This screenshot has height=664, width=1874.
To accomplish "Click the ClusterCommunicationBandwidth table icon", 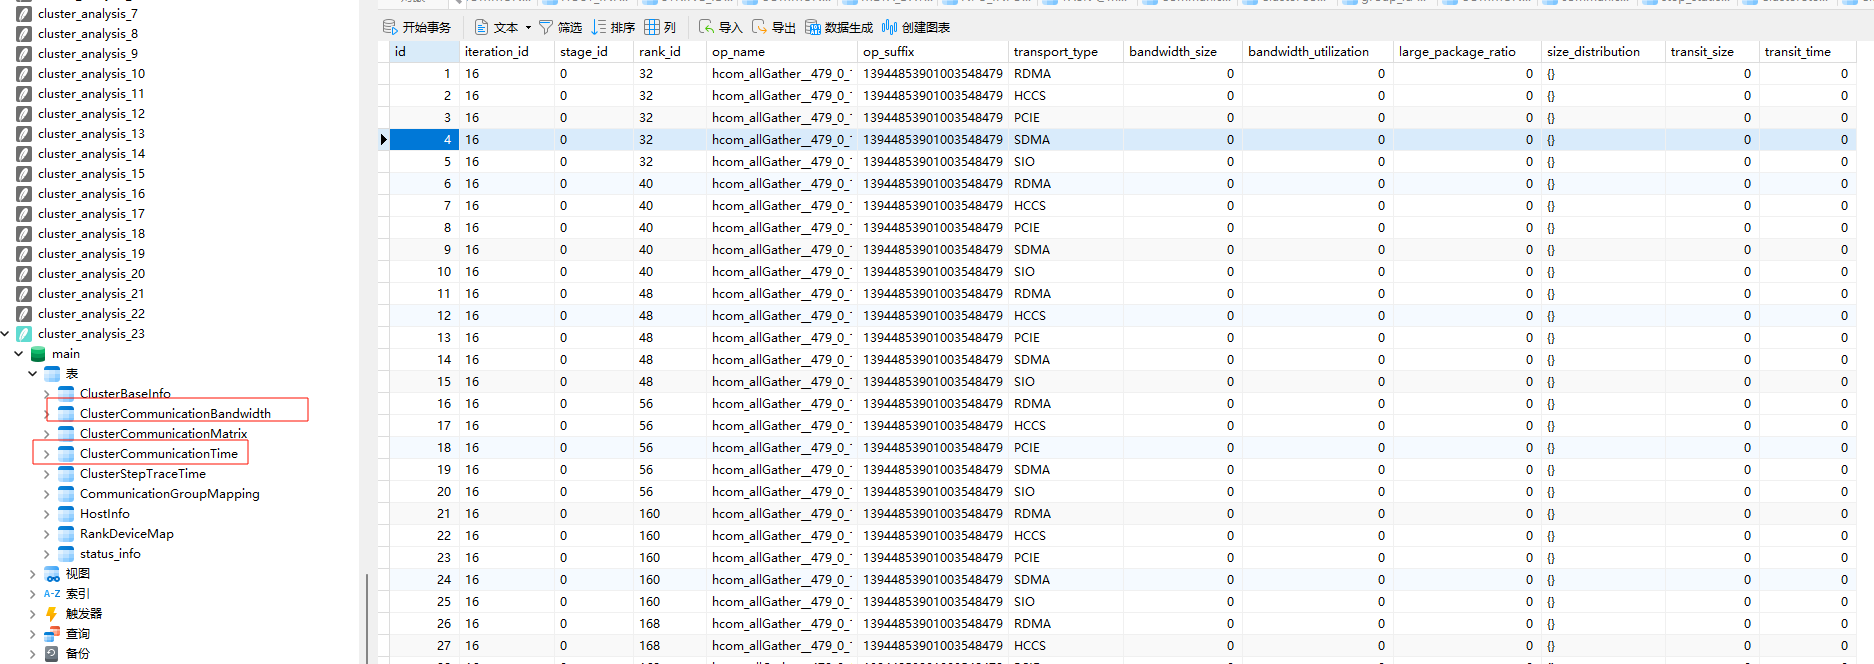I will pos(66,414).
